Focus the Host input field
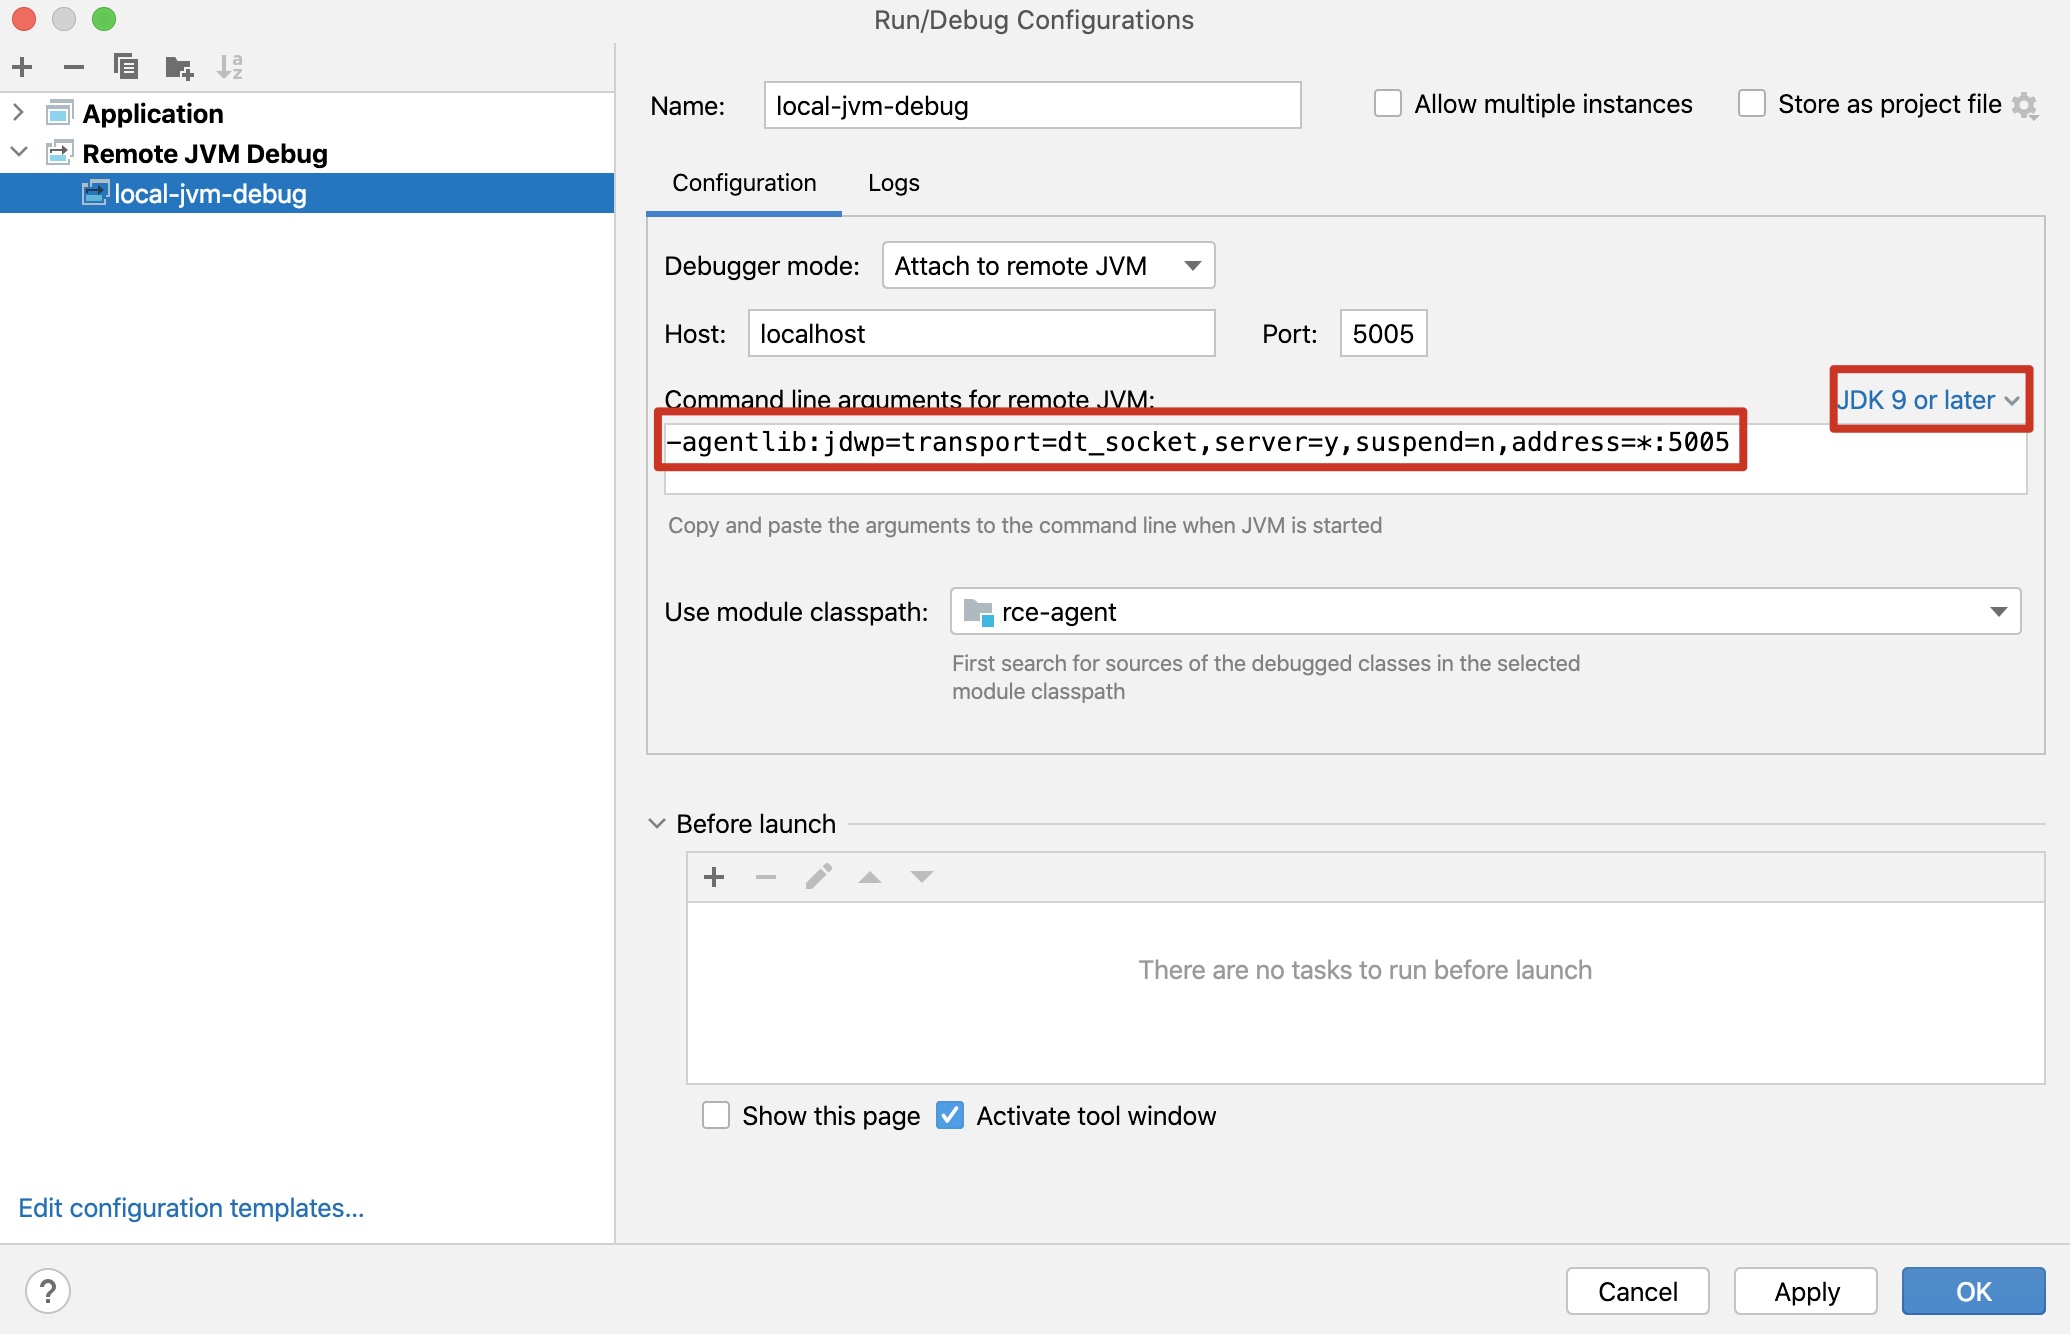This screenshot has width=2070, height=1334. coord(981,333)
